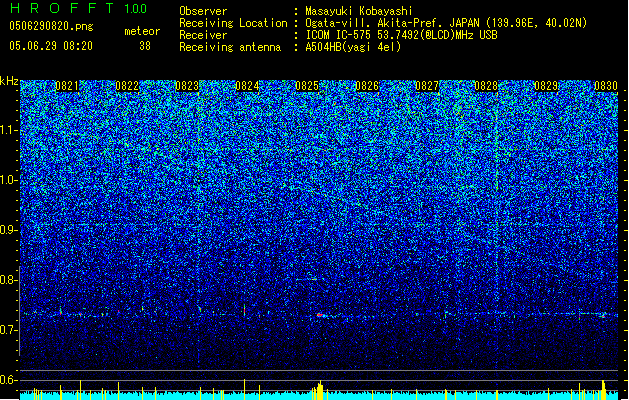Click the 0830 time marker label
This screenshot has width=629, height=400.
point(606,86)
